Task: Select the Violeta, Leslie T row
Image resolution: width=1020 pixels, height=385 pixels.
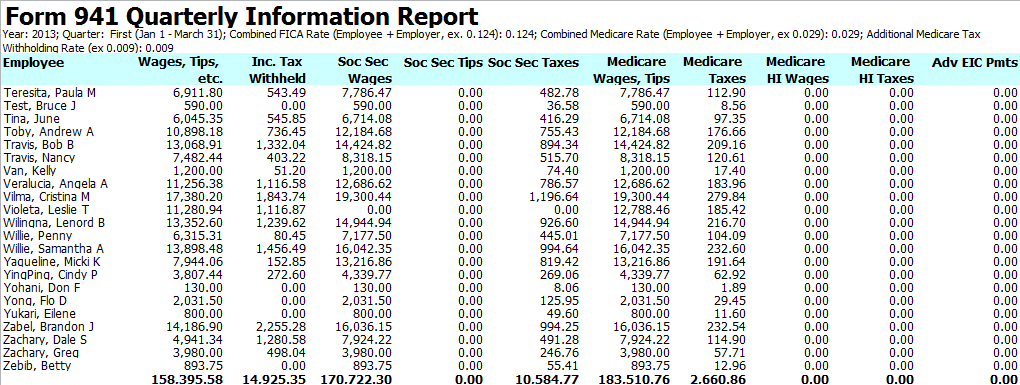Action: [510, 210]
